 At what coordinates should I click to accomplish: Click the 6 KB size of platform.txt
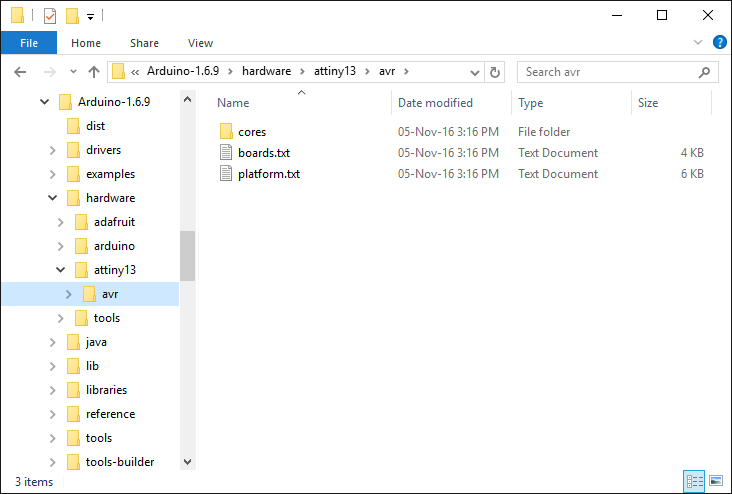tap(692, 174)
